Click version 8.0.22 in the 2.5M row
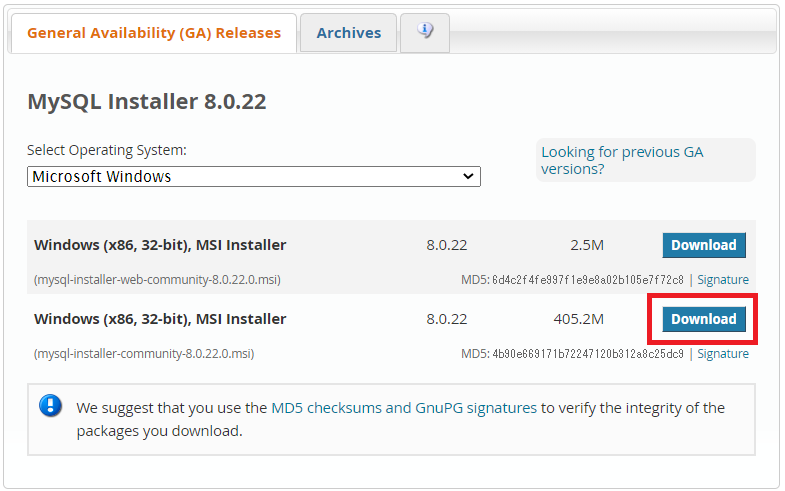Screen dimensions: 785x491 pos(447,245)
